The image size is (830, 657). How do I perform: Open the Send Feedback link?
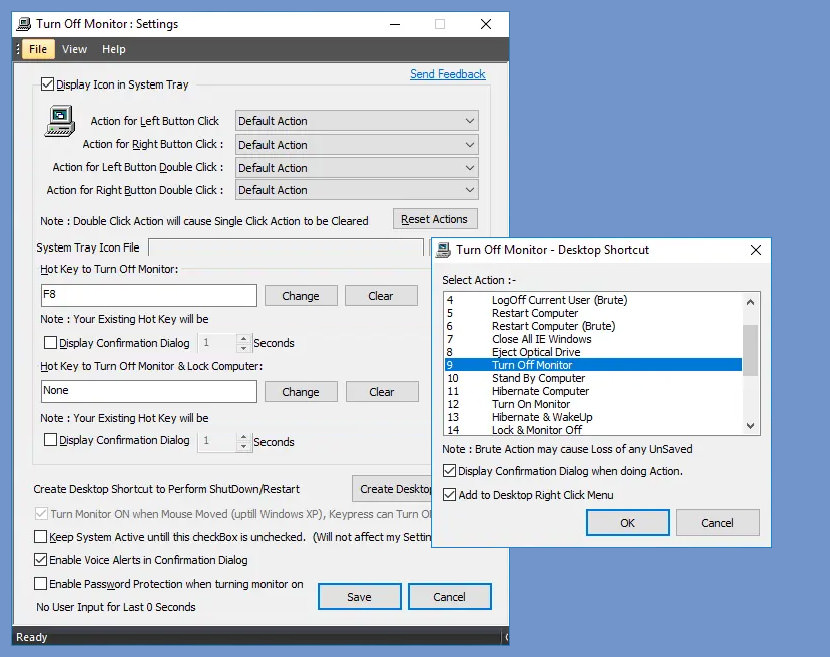click(447, 74)
